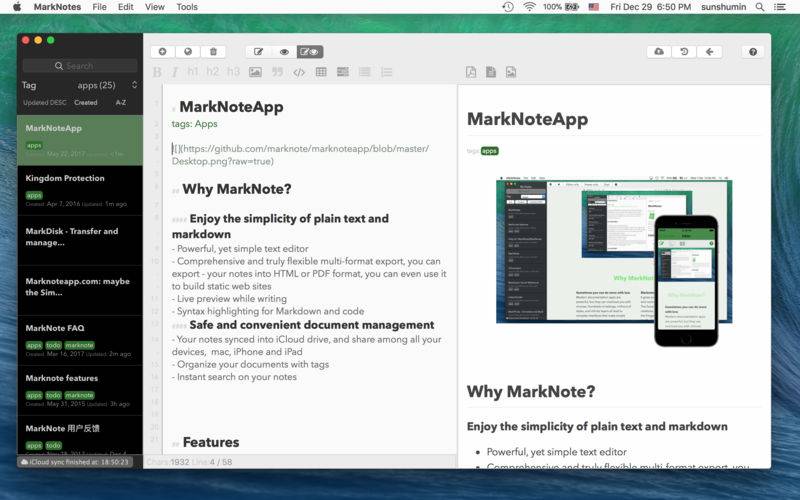Click the back arrow button
This screenshot has width=800, height=500.
[709, 52]
